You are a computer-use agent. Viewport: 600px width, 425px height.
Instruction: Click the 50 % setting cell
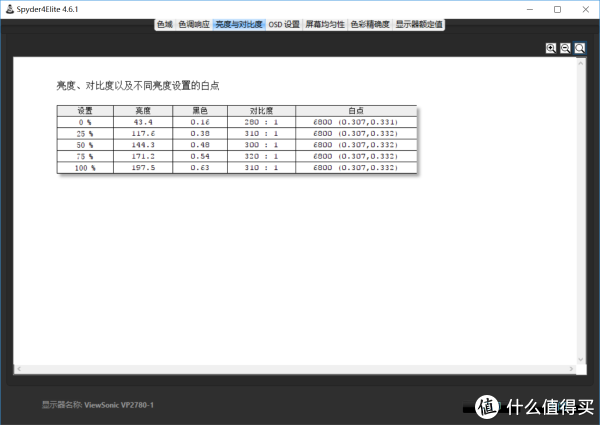85,145
